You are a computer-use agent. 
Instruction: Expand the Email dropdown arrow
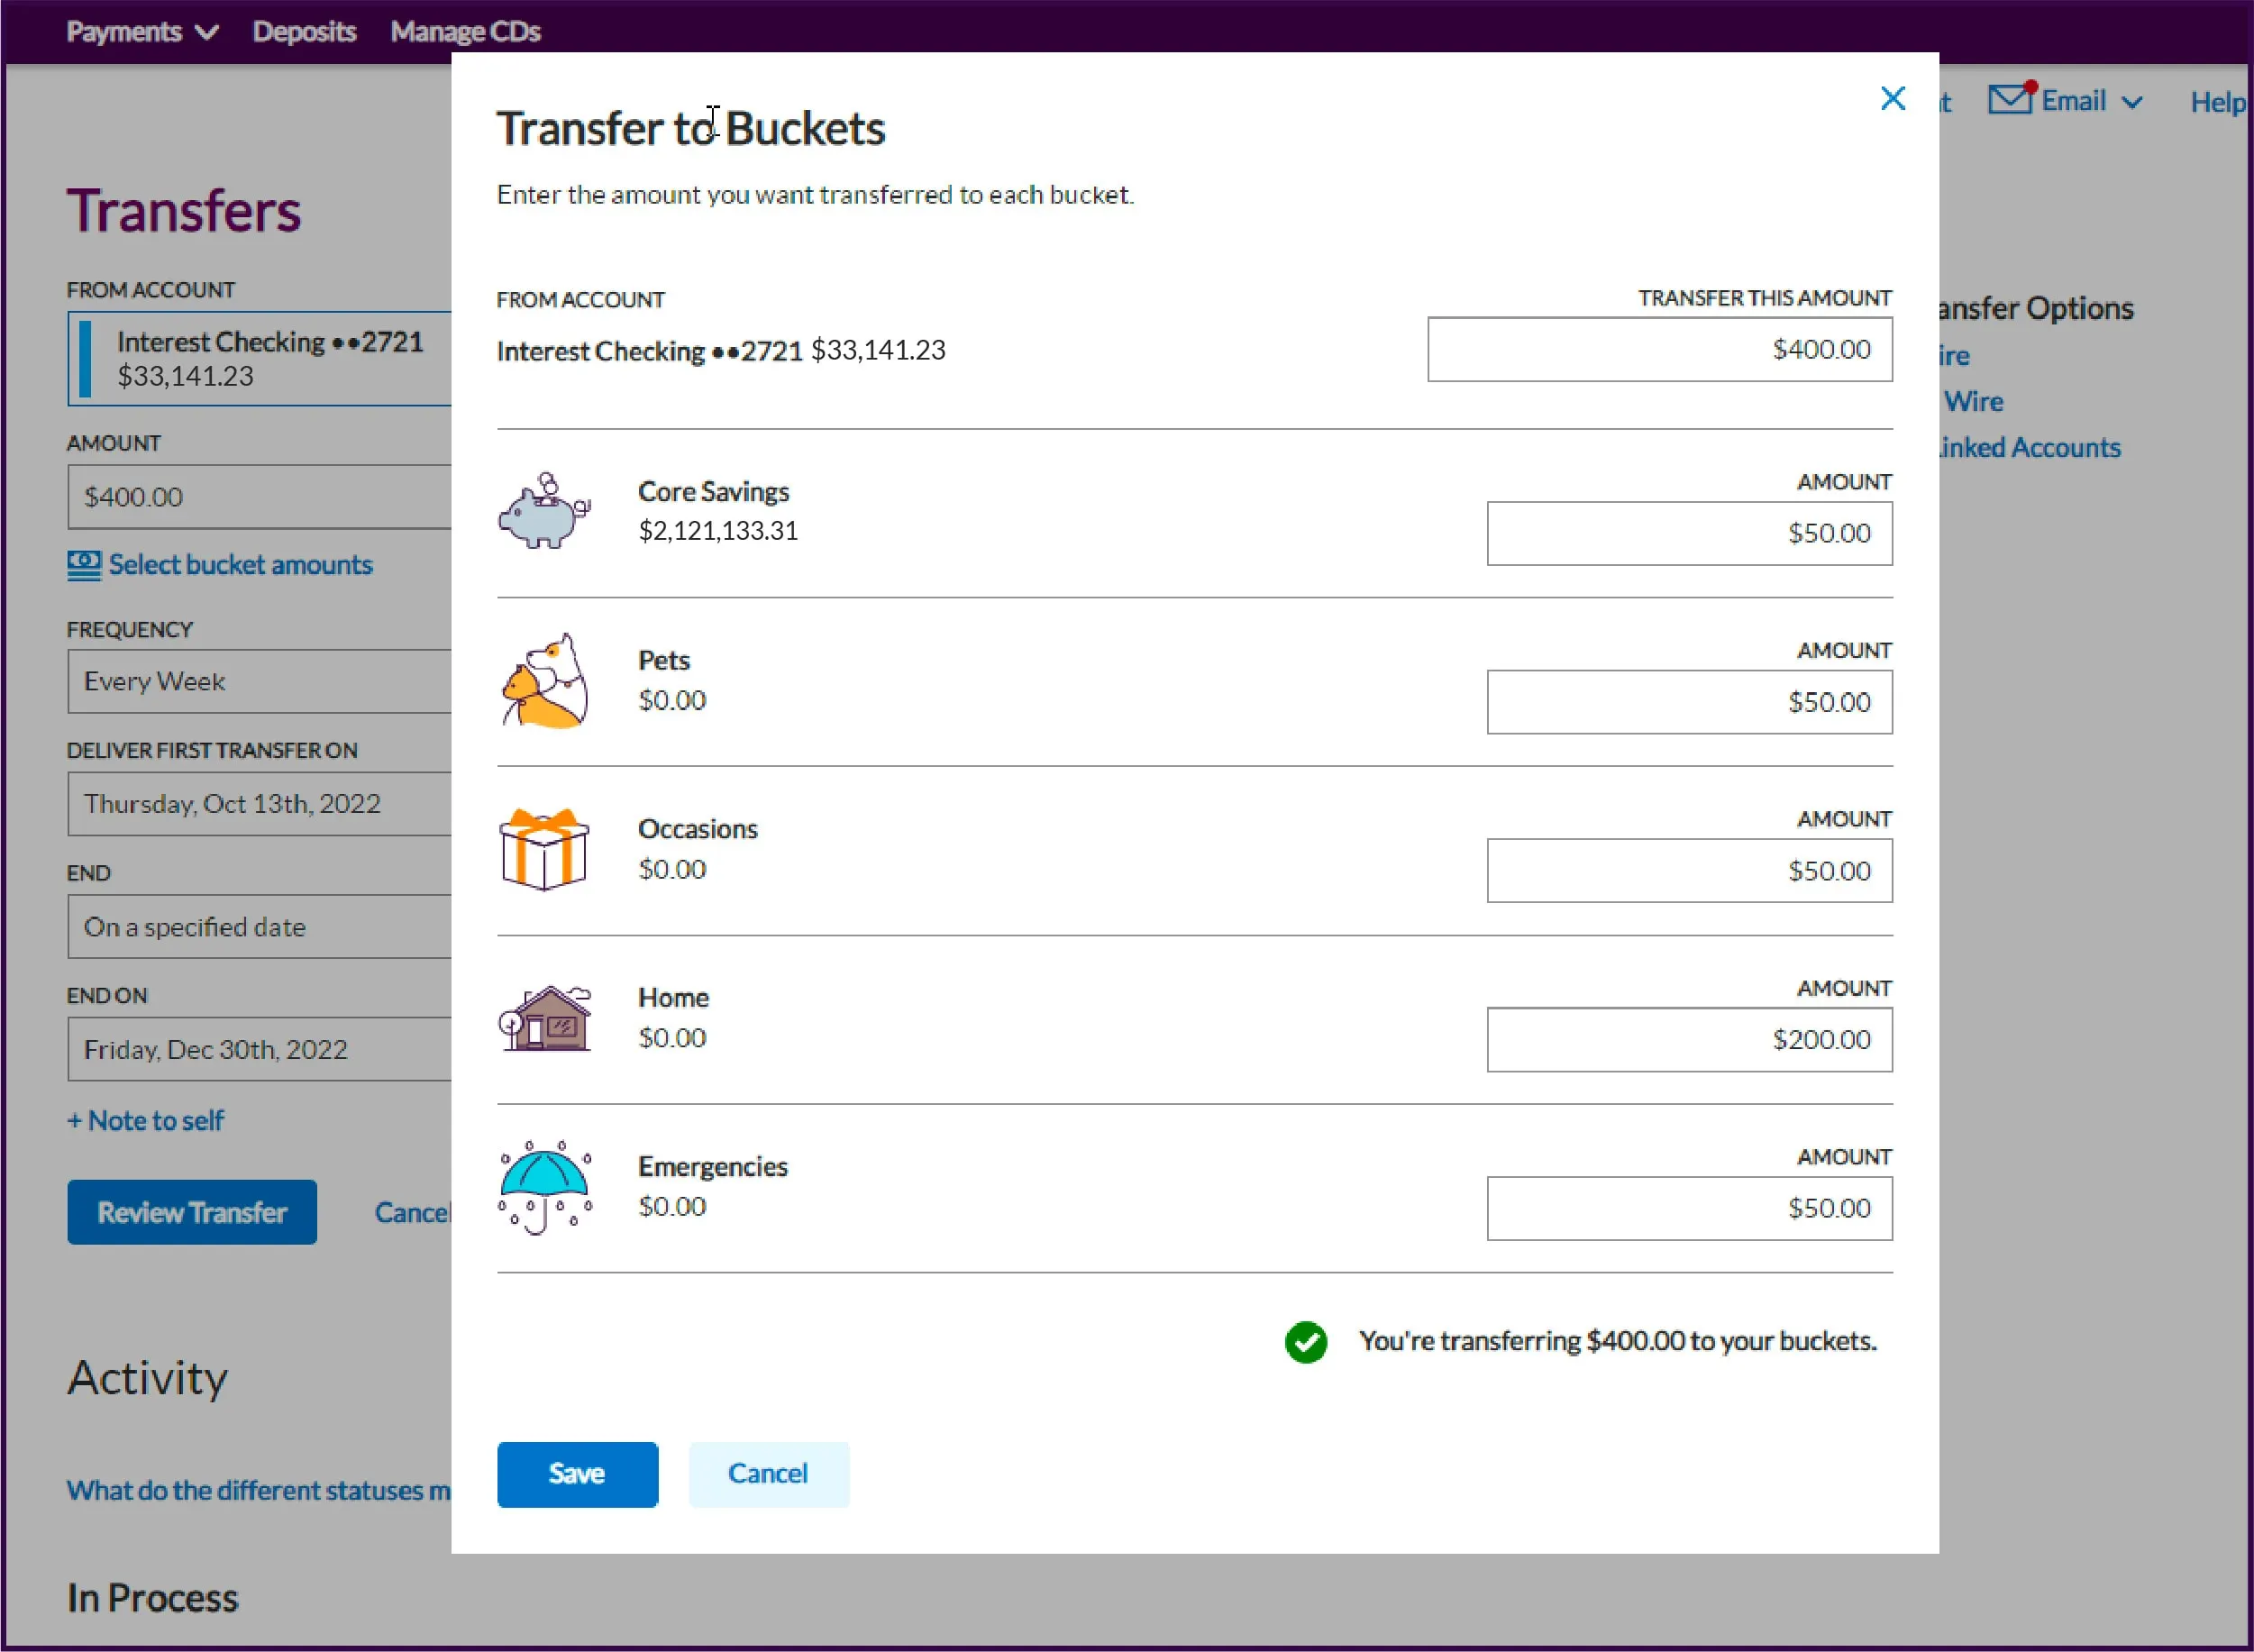(x=2132, y=102)
